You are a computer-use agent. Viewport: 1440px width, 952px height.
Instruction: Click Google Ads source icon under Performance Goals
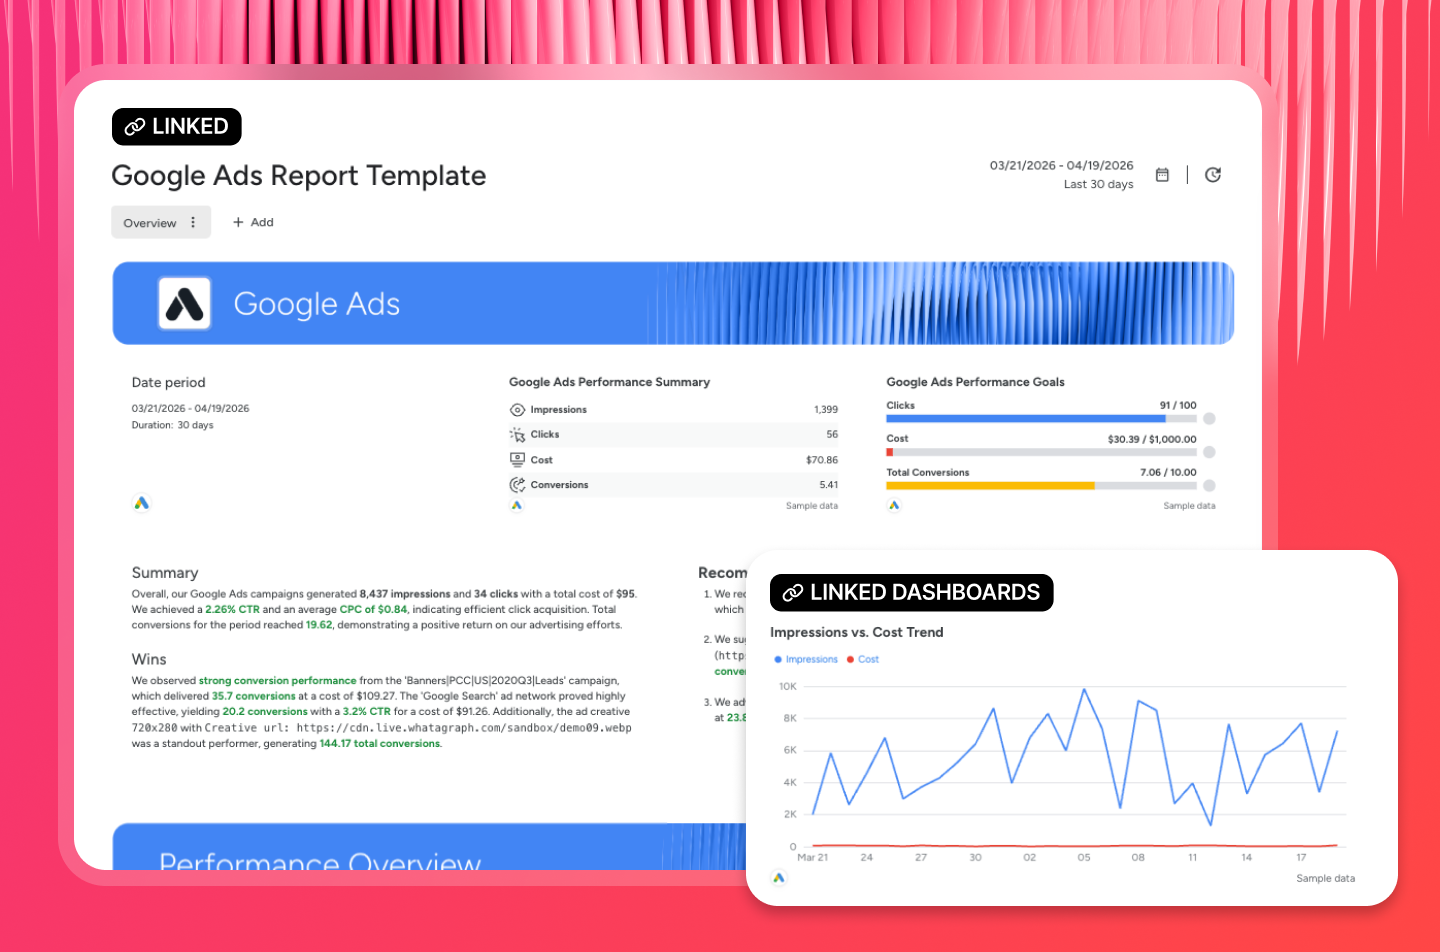(894, 505)
